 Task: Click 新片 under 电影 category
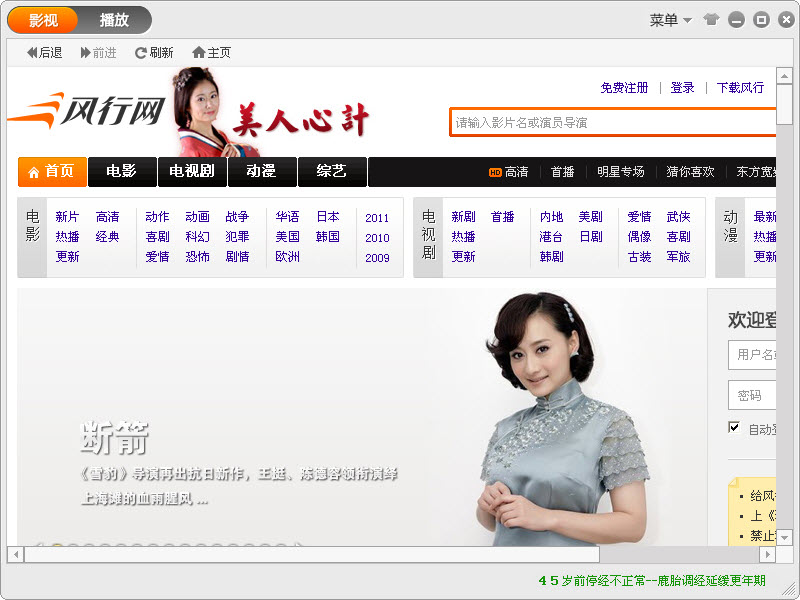[67, 217]
